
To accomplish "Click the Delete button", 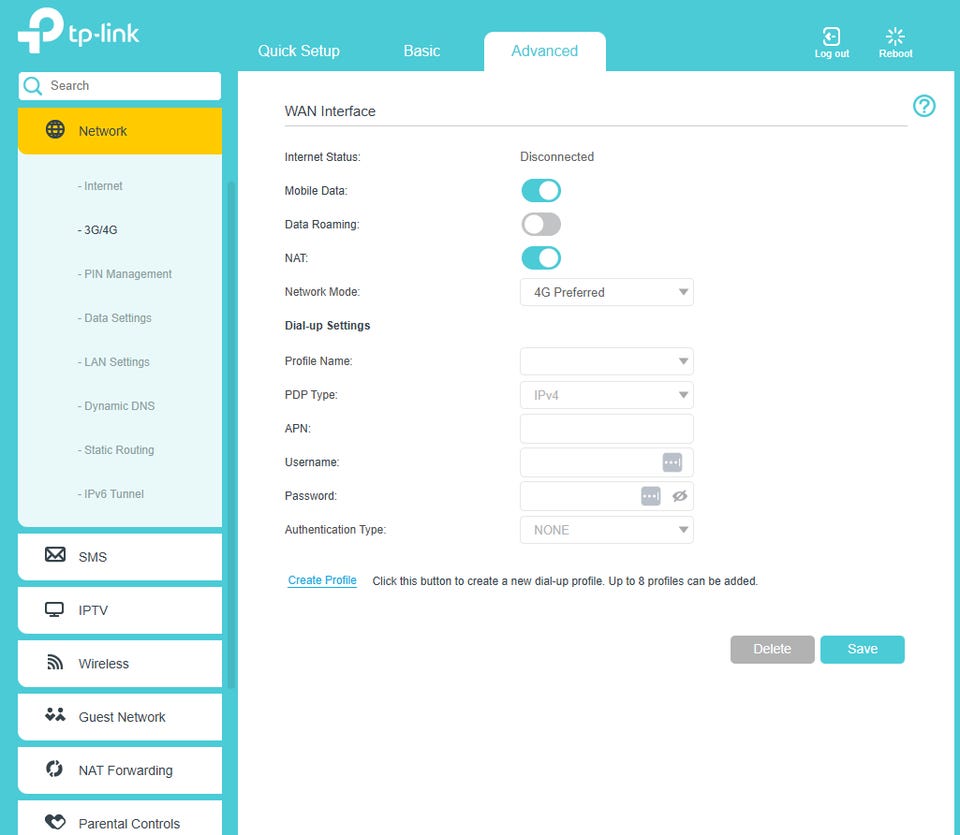I will [x=772, y=649].
